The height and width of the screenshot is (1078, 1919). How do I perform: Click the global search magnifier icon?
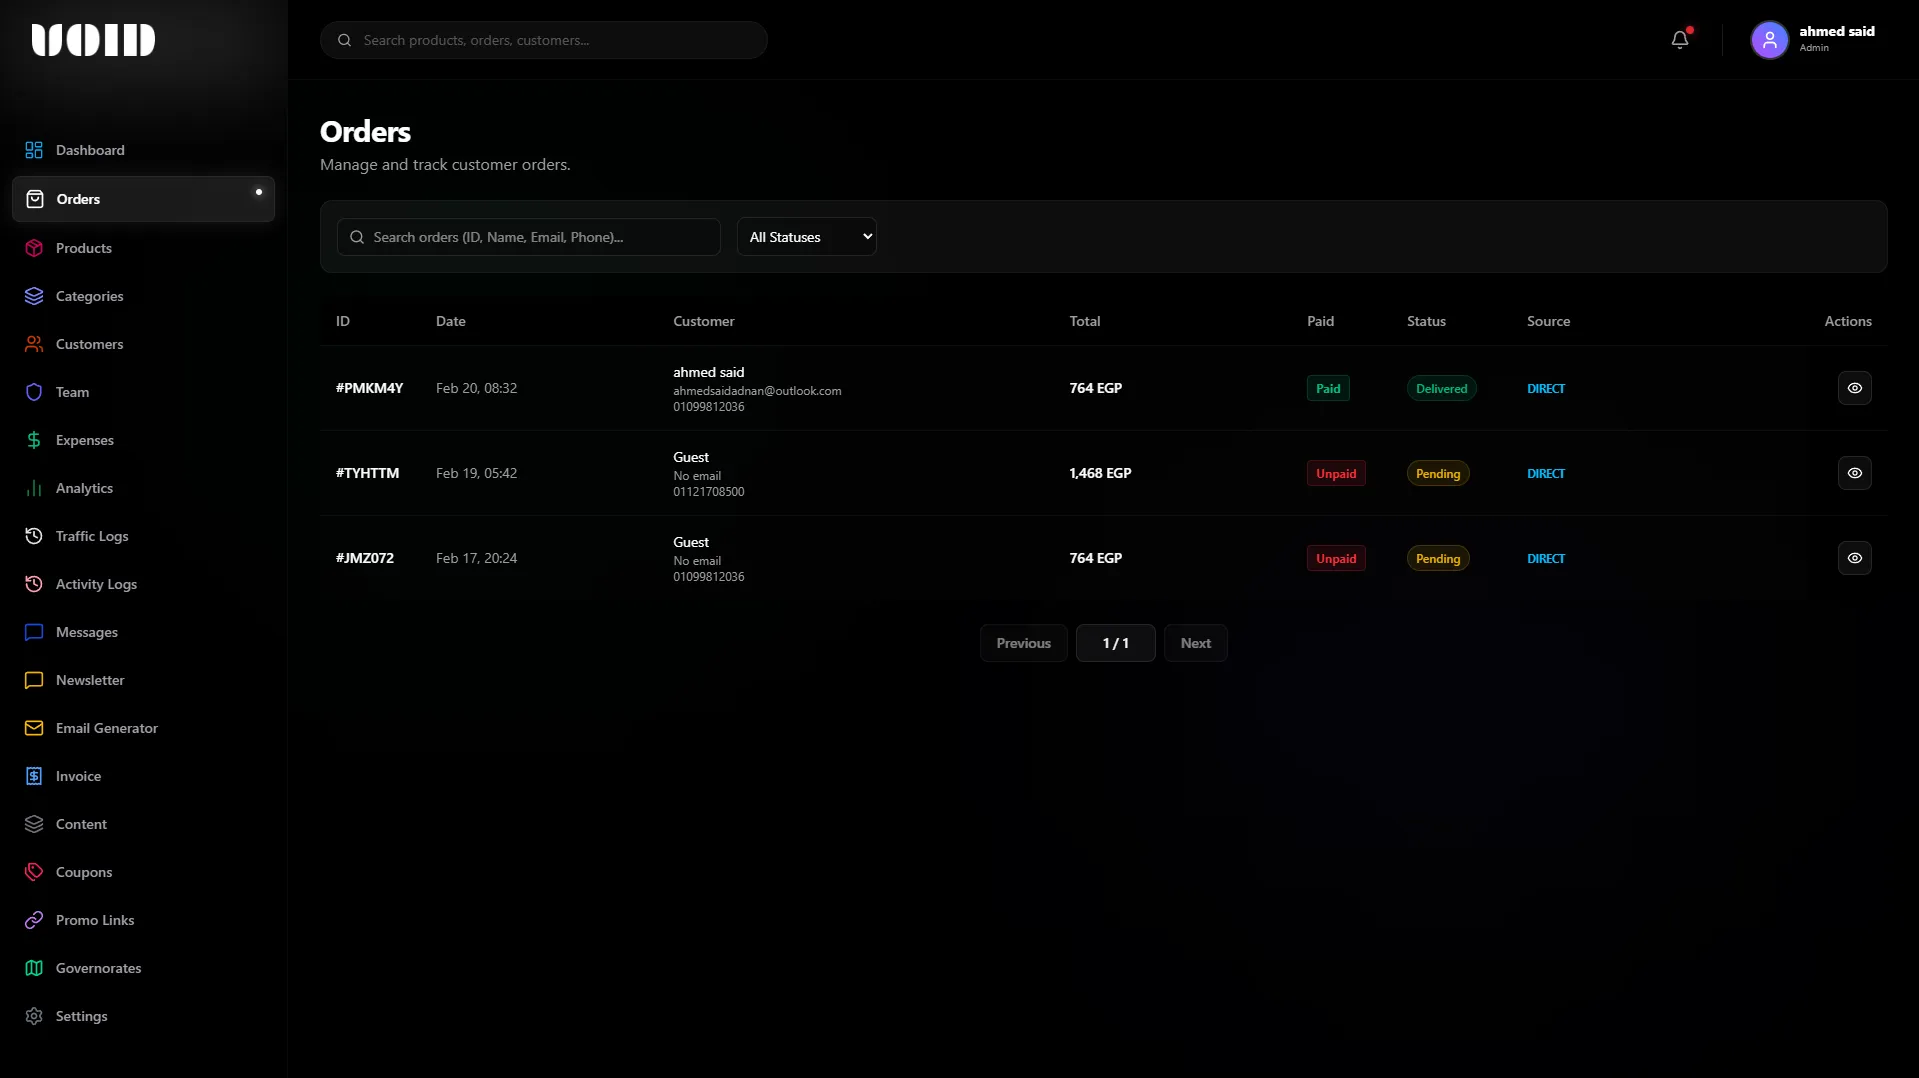click(345, 40)
